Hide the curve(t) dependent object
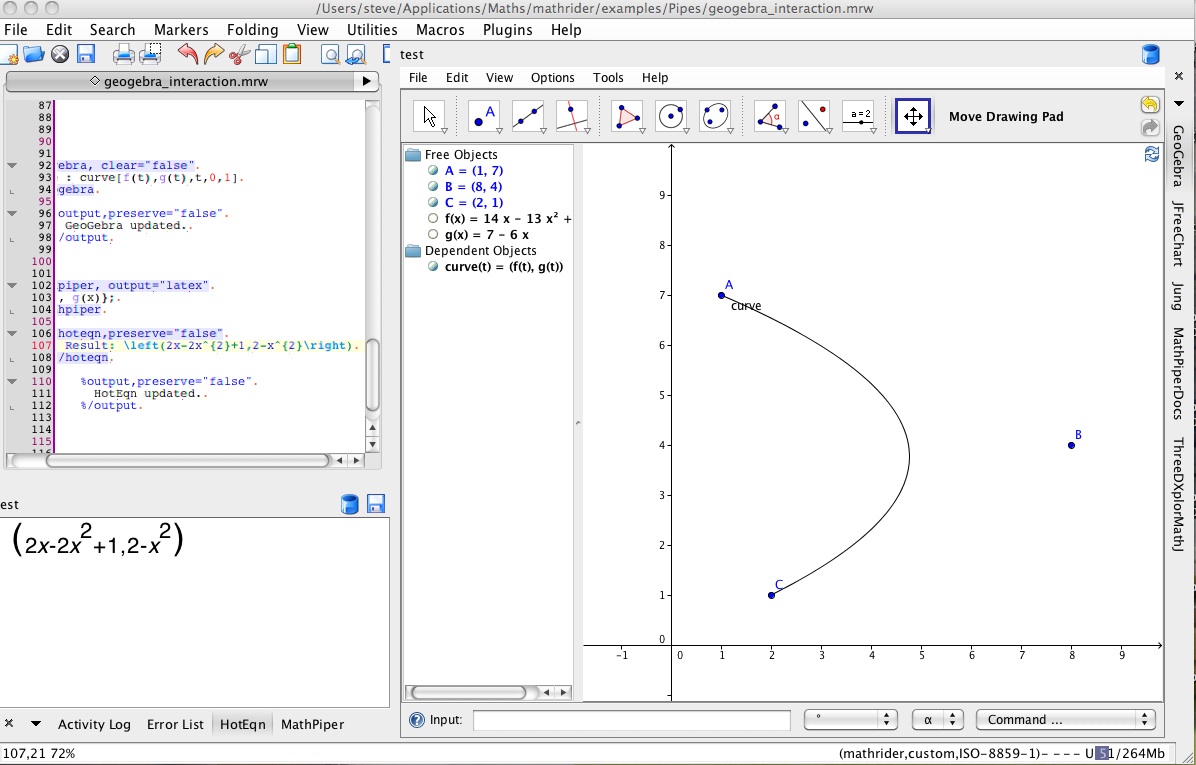The width and height of the screenshot is (1196, 765). tap(433, 267)
